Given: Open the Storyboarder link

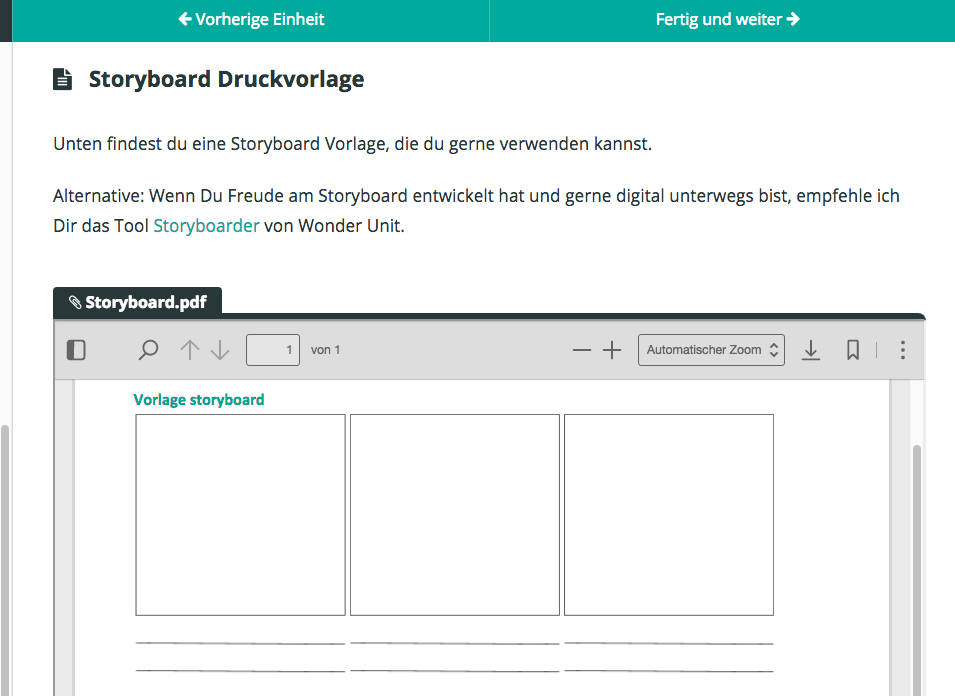Looking at the screenshot, I should click(206, 226).
